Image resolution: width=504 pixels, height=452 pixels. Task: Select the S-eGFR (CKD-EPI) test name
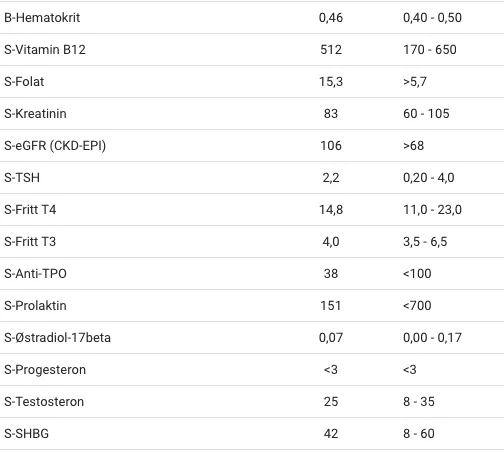click(x=55, y=146)
